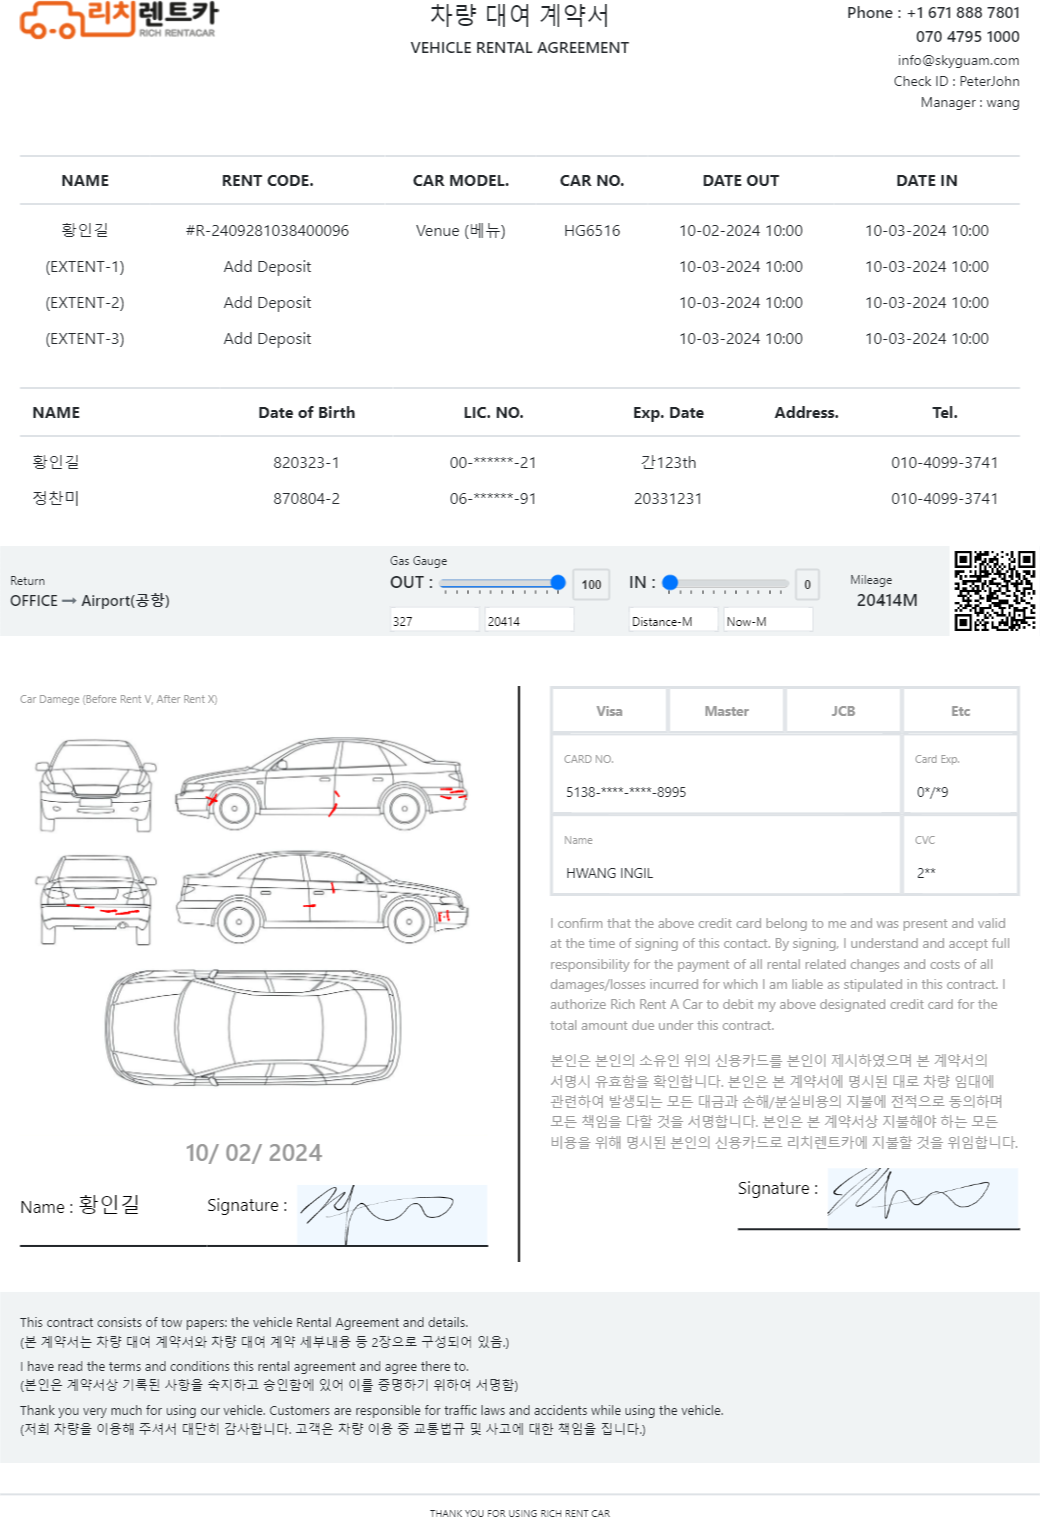Click the driver name 정찬미
Screen dimensions: 1040x1520
pyautogui.click(x=56, y=498)
